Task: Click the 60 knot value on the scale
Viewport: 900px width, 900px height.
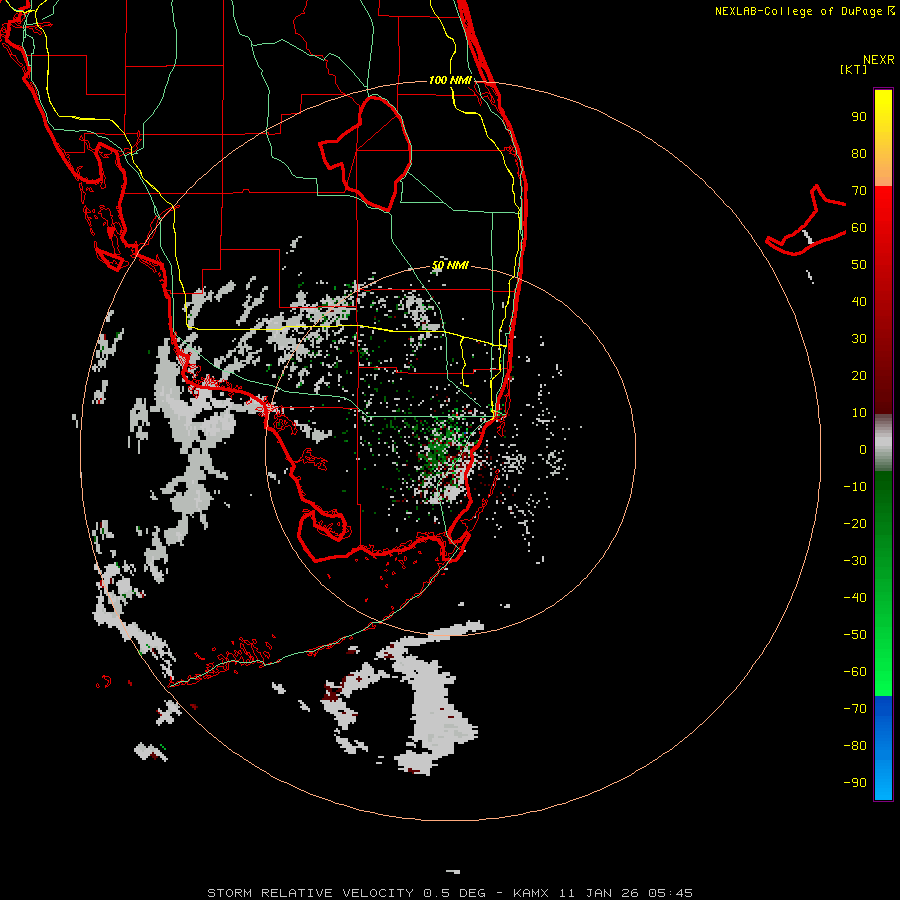Action: (x=859, y=228)
